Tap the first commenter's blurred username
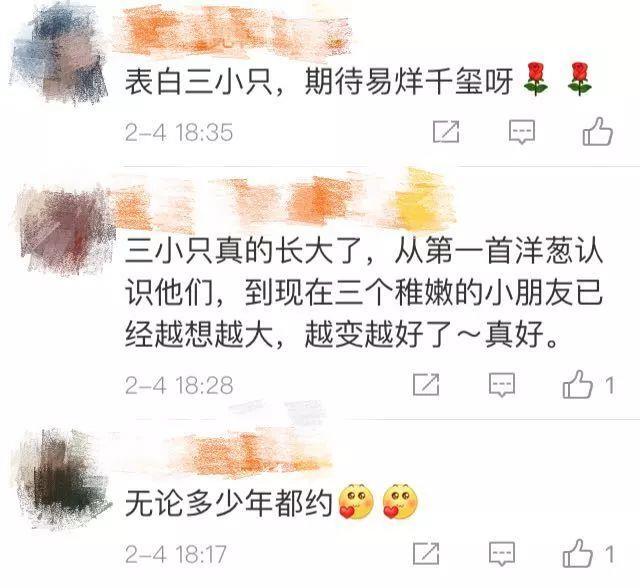Image resolution: width=640 pixels, height=588 pixels. click(x=235, y=31)
